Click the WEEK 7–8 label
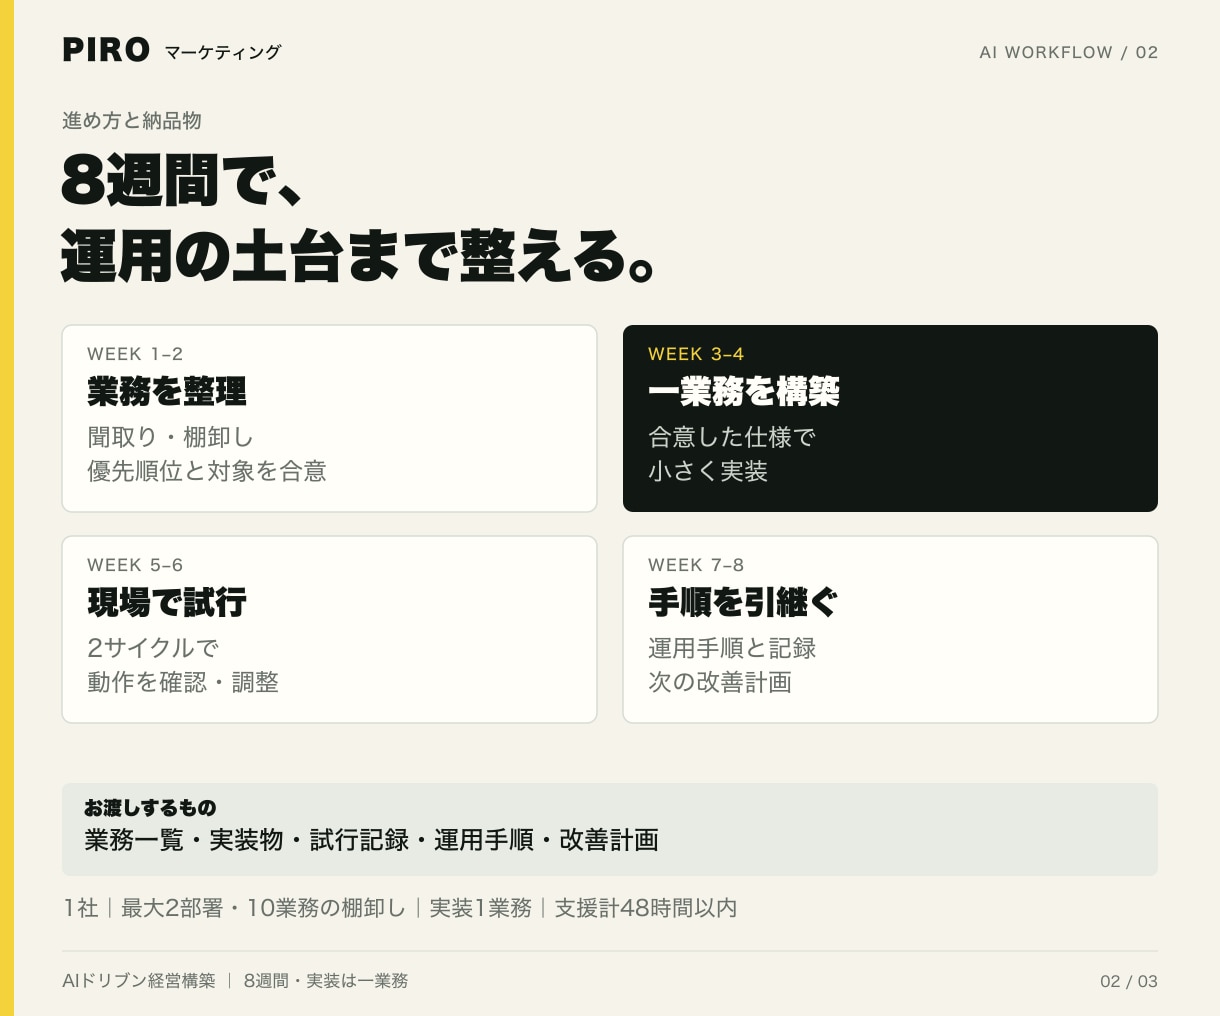Screen dimensions: 1220x1016 coord(696,565)
